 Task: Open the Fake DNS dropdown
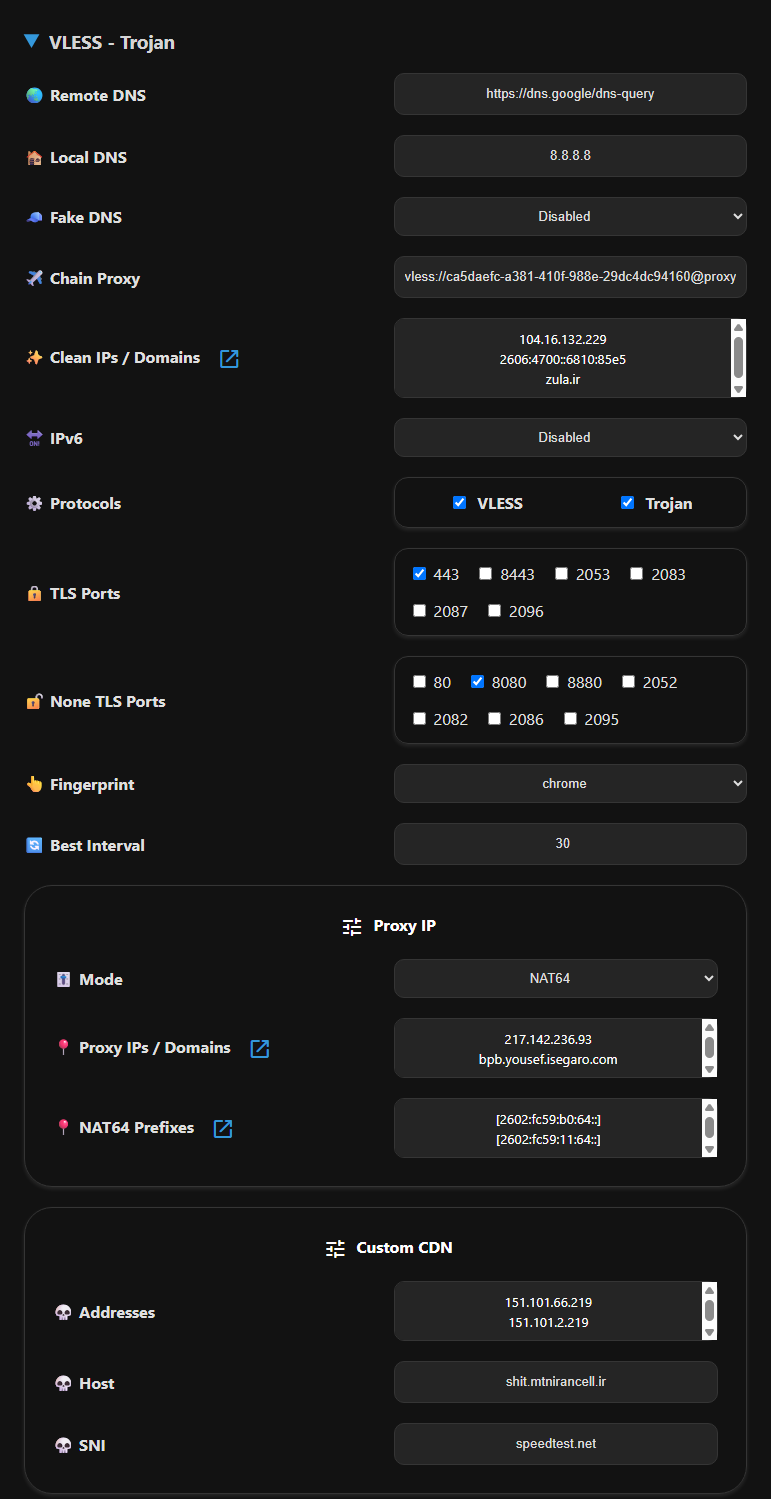point(570,216)
